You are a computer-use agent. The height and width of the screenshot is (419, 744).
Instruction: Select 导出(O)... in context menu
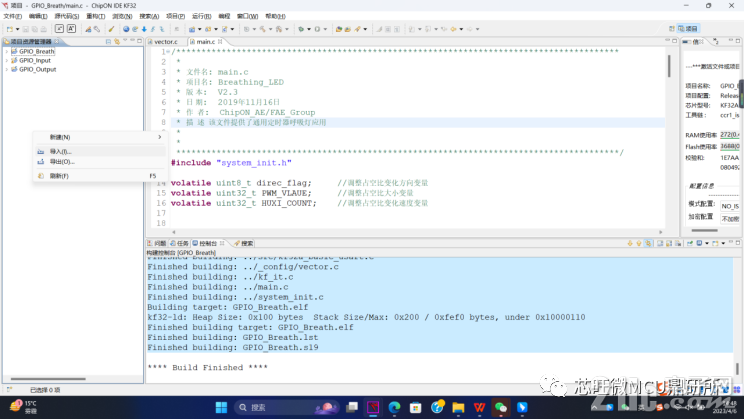100,162
